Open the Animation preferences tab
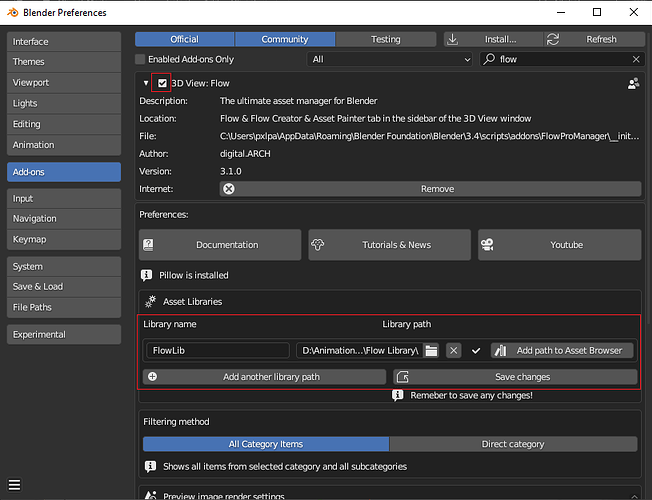The image size is (652, 500). [64, 145]
